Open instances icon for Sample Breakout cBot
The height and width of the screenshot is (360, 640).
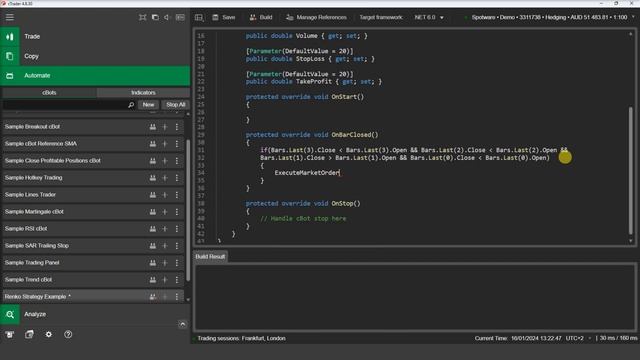[153, 127]
